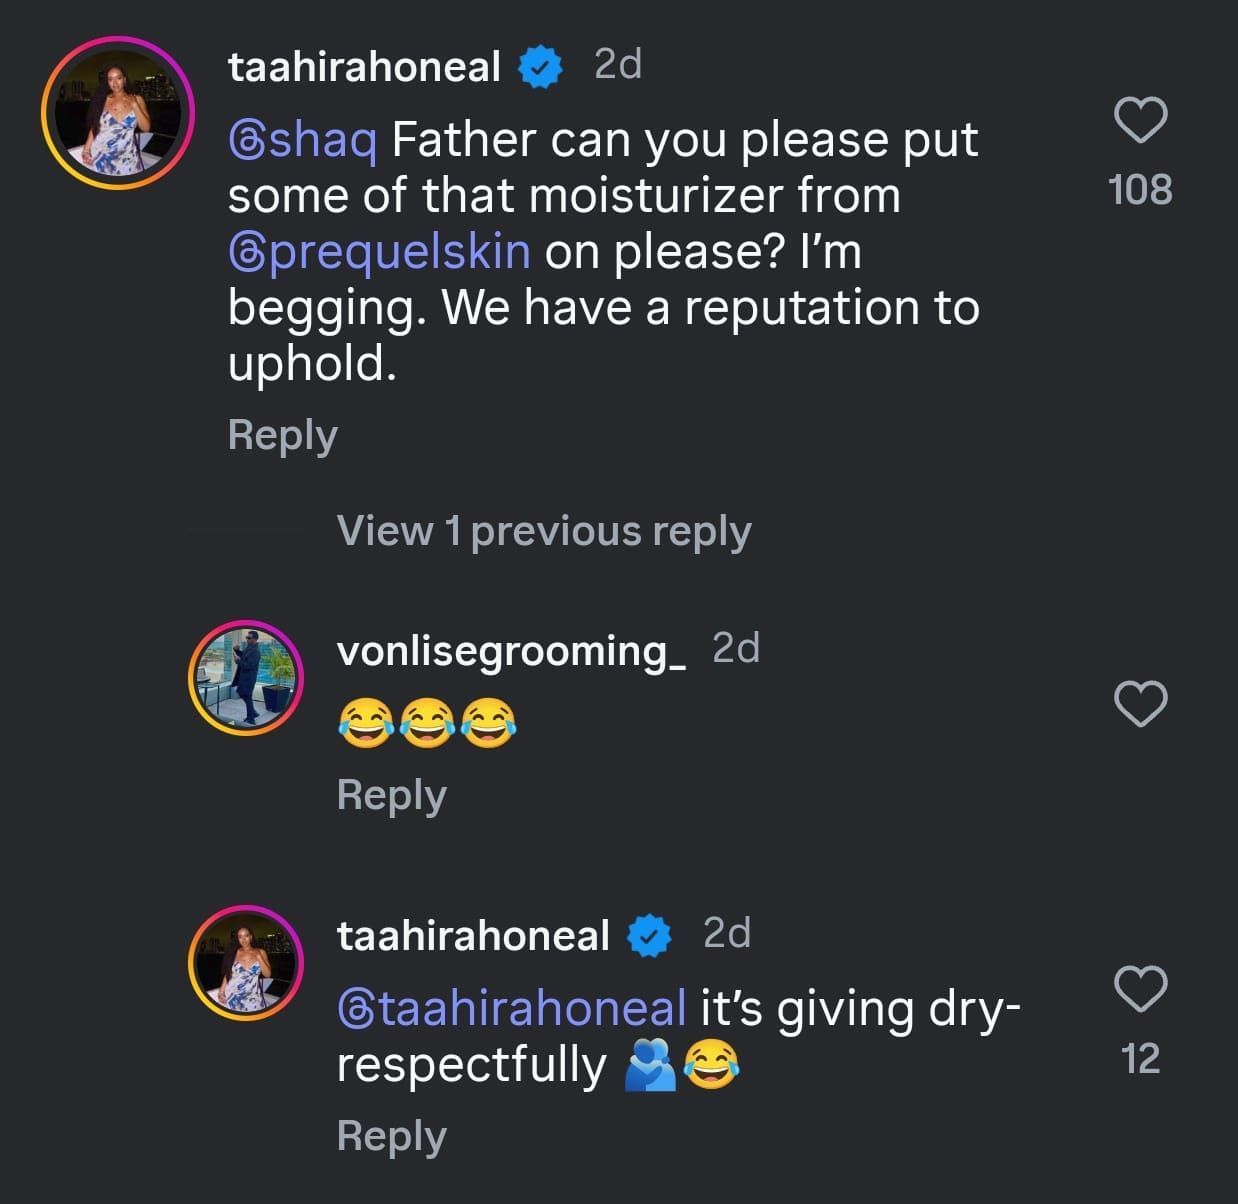Click vonlisegrooming_ username
This screenshot has height=1204, width=1238.
[x=511, y=651]
